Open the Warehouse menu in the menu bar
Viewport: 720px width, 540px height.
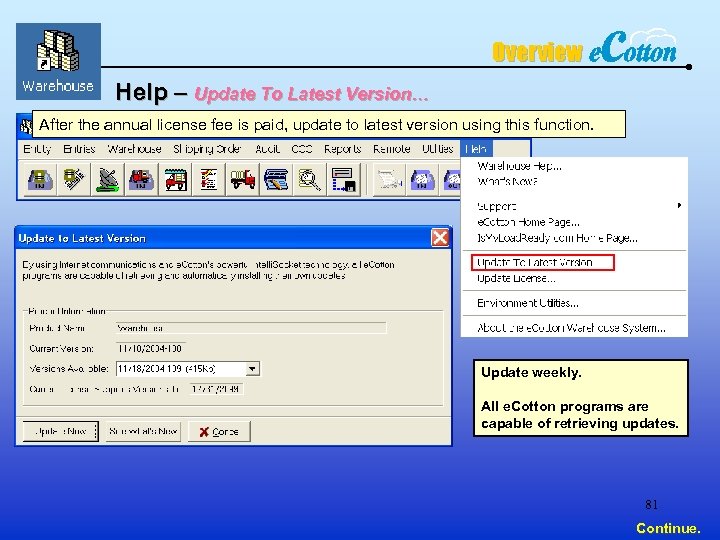[134, 149]
